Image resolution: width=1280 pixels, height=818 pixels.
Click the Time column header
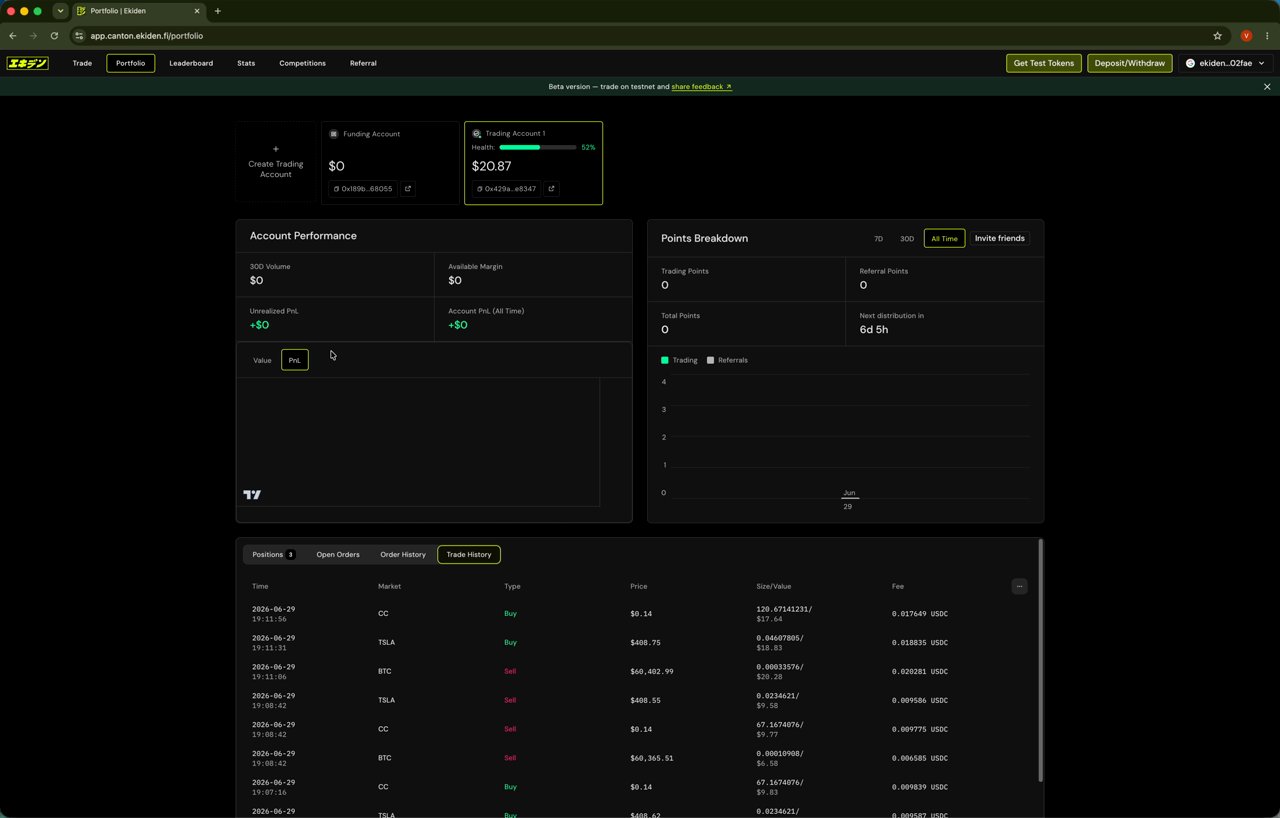[260, 587]
